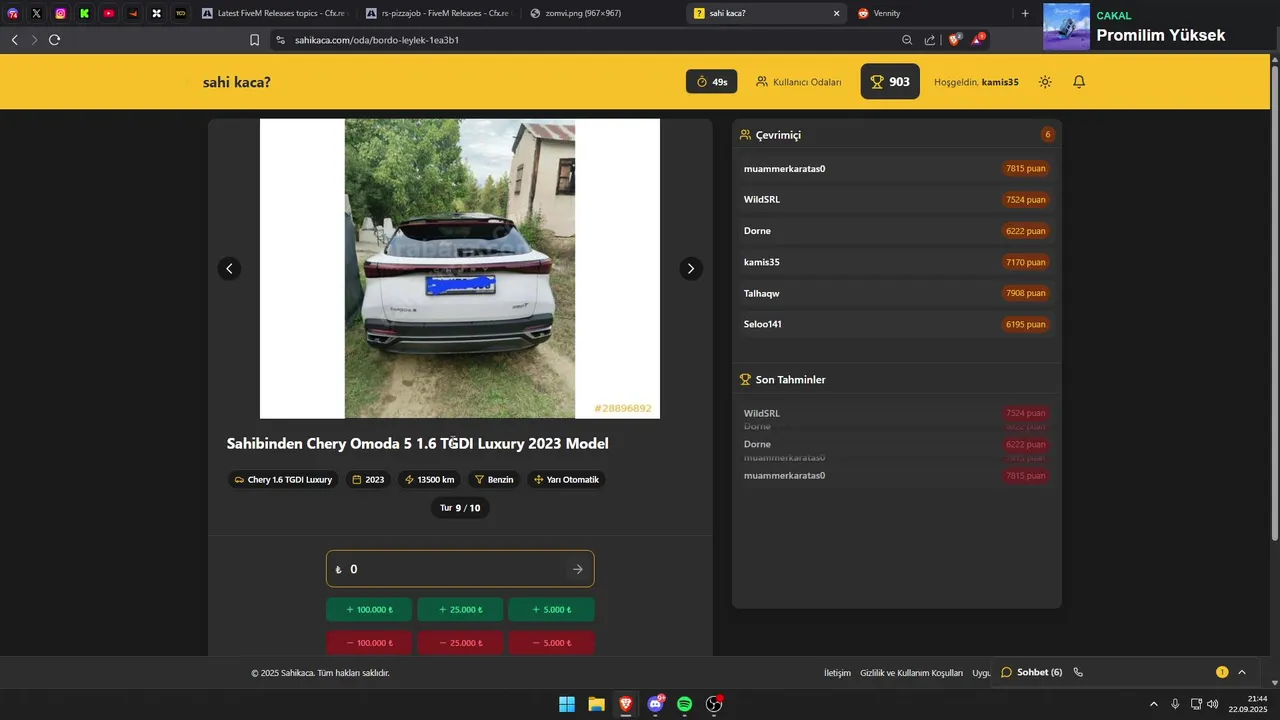Open the Brave Shields lion icon
Image resolution: width=1280 pixels, height=720 pixels.
(955, 39)
